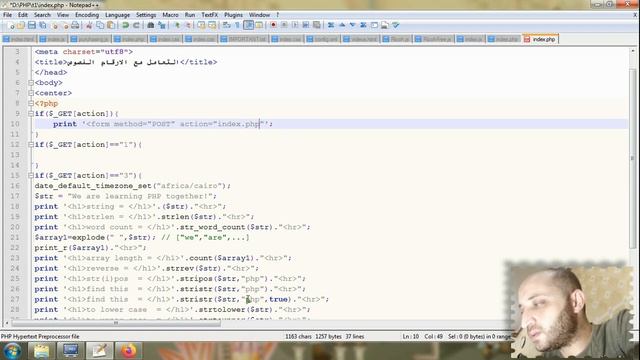Click the 'PHP Hypertext Preprocessor file' status text
This screenshot has width=640, height=360.
tap(40, 336)
